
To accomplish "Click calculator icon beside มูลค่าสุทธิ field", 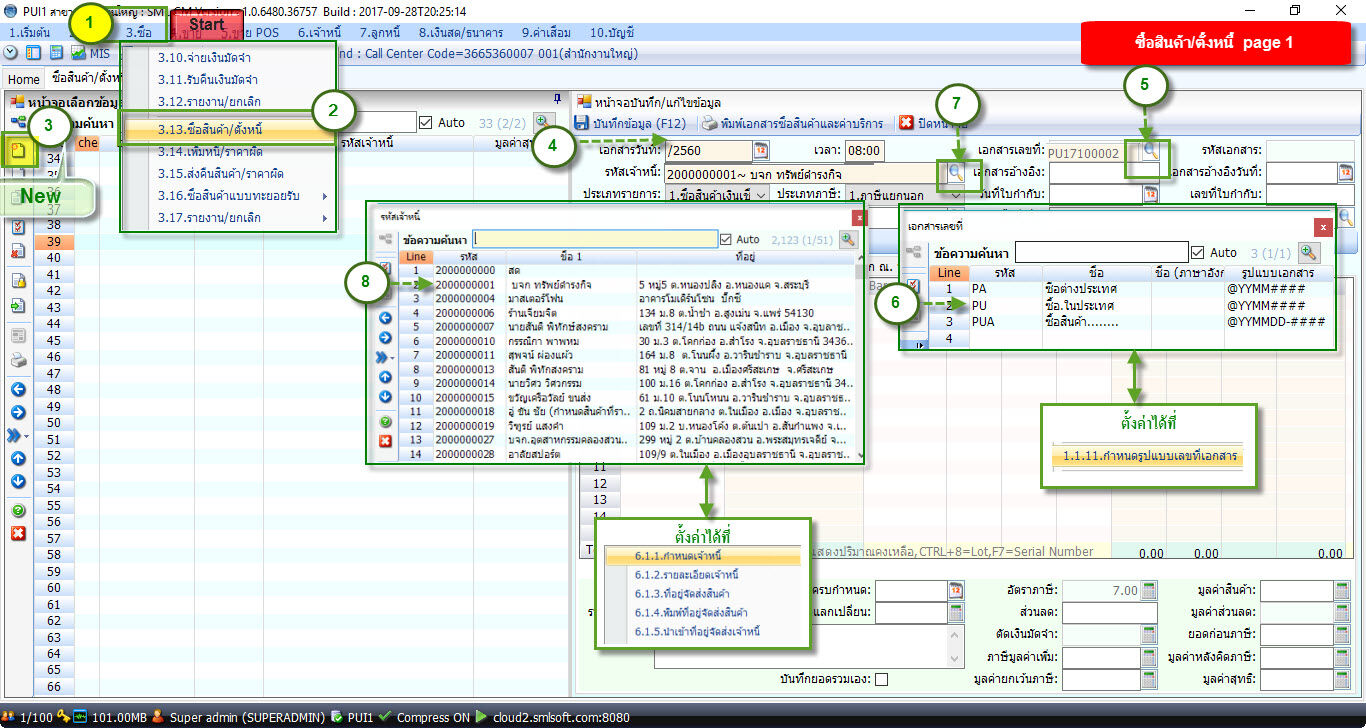I will 1341,679.
